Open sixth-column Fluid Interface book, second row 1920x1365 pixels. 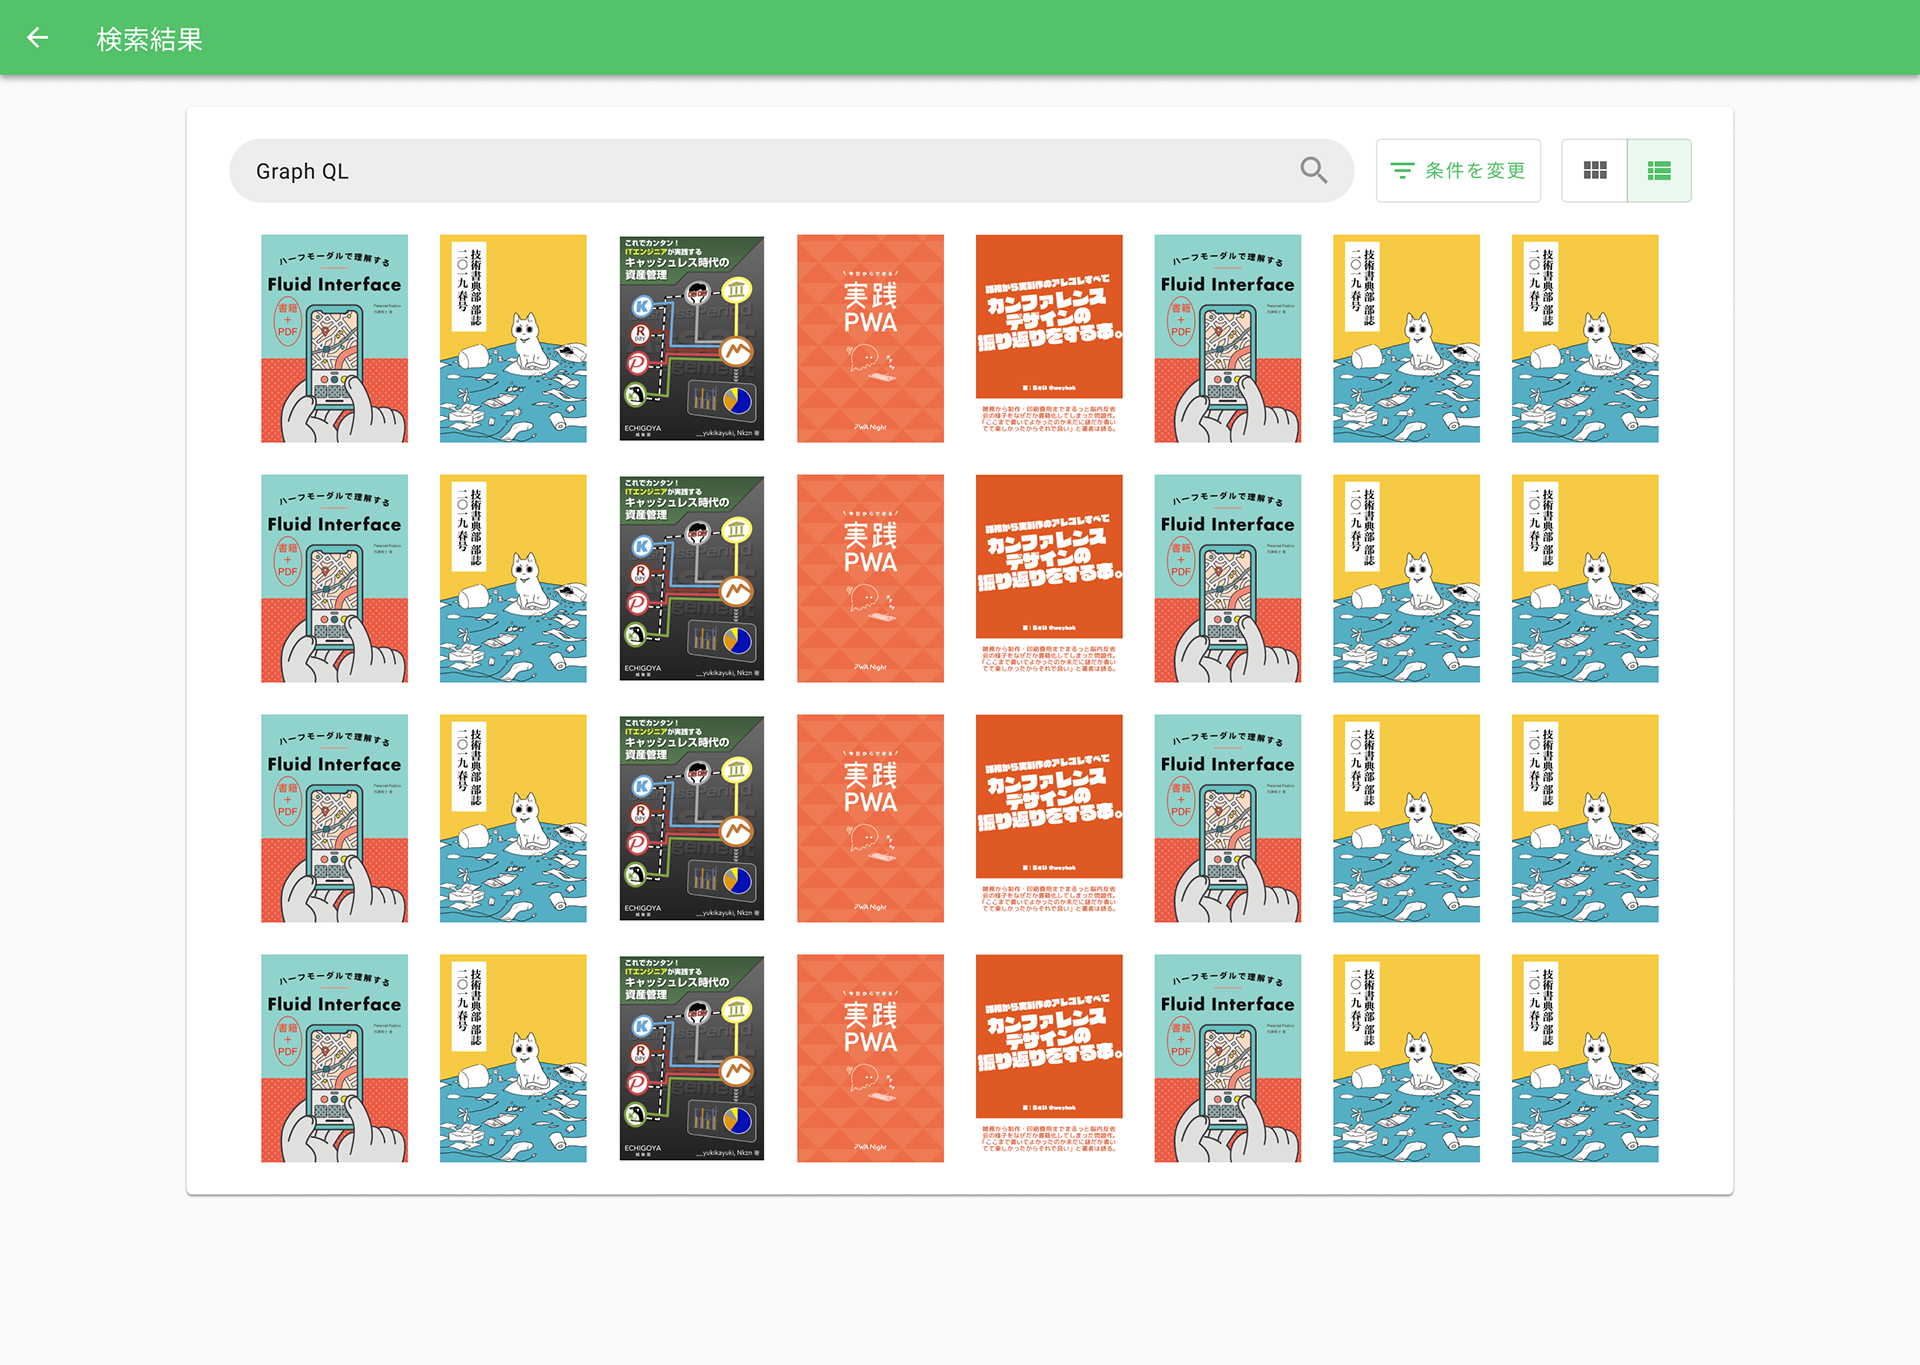click(x=1227, y=578)
